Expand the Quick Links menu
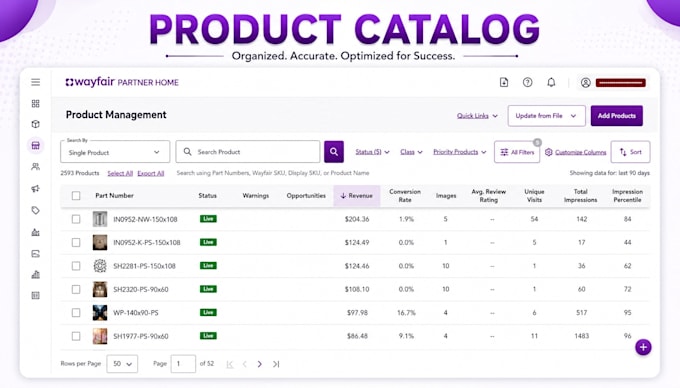Image resolution: width=680 pixels, height=388 pixels. tap(477, 116)
